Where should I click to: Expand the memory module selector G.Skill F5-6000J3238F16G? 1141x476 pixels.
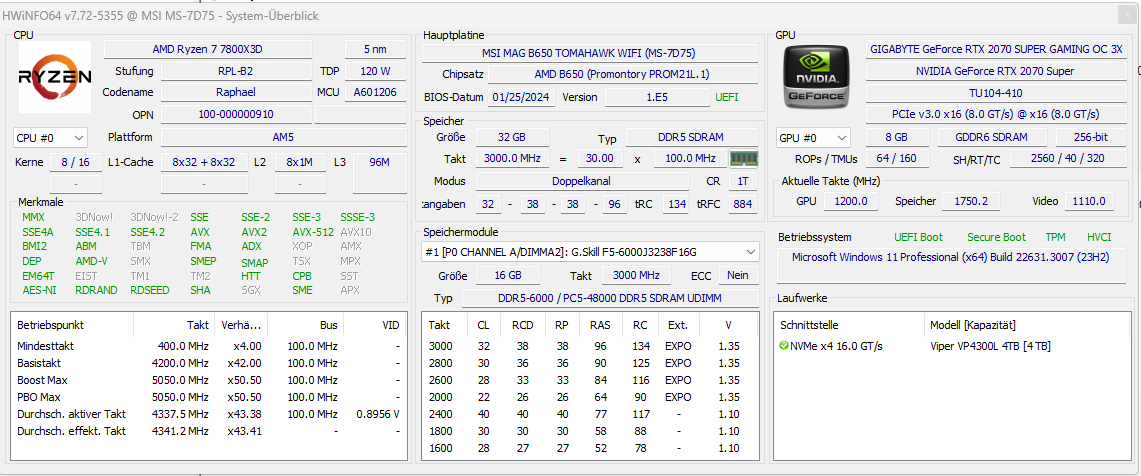[591, 252]
